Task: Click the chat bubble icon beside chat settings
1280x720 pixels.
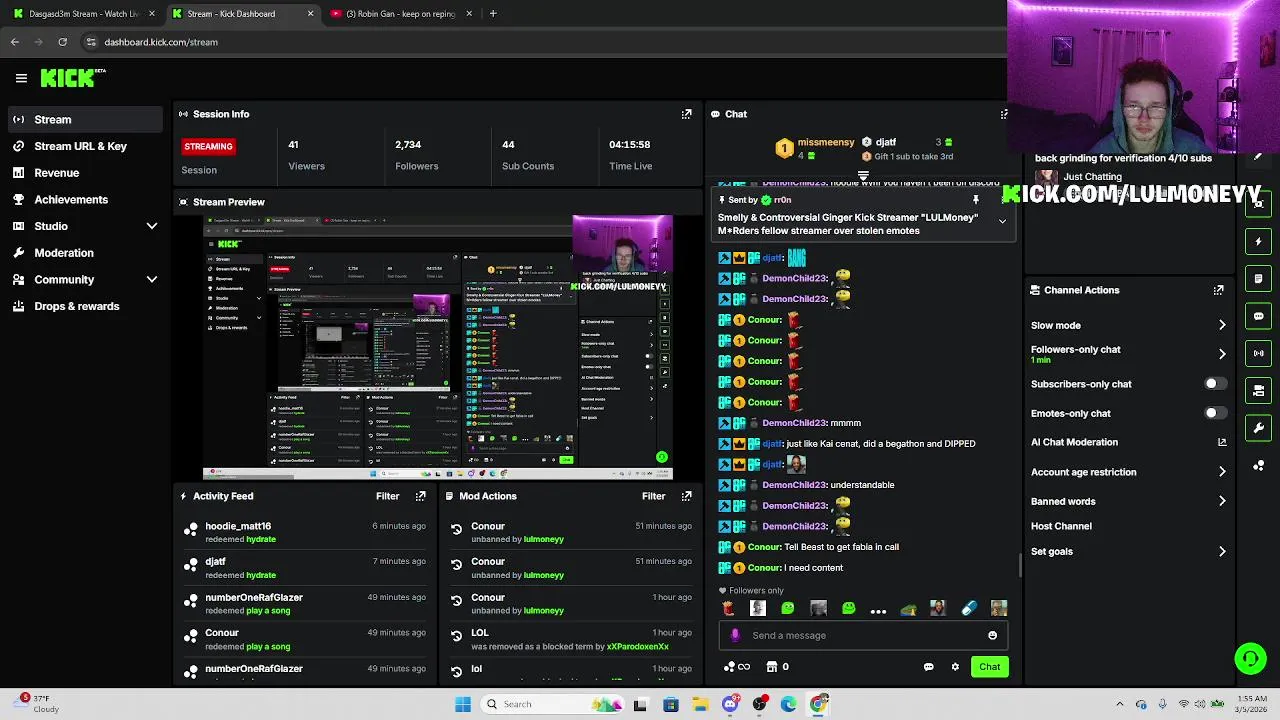Action: pyautogui.click(x=928, y=667)
